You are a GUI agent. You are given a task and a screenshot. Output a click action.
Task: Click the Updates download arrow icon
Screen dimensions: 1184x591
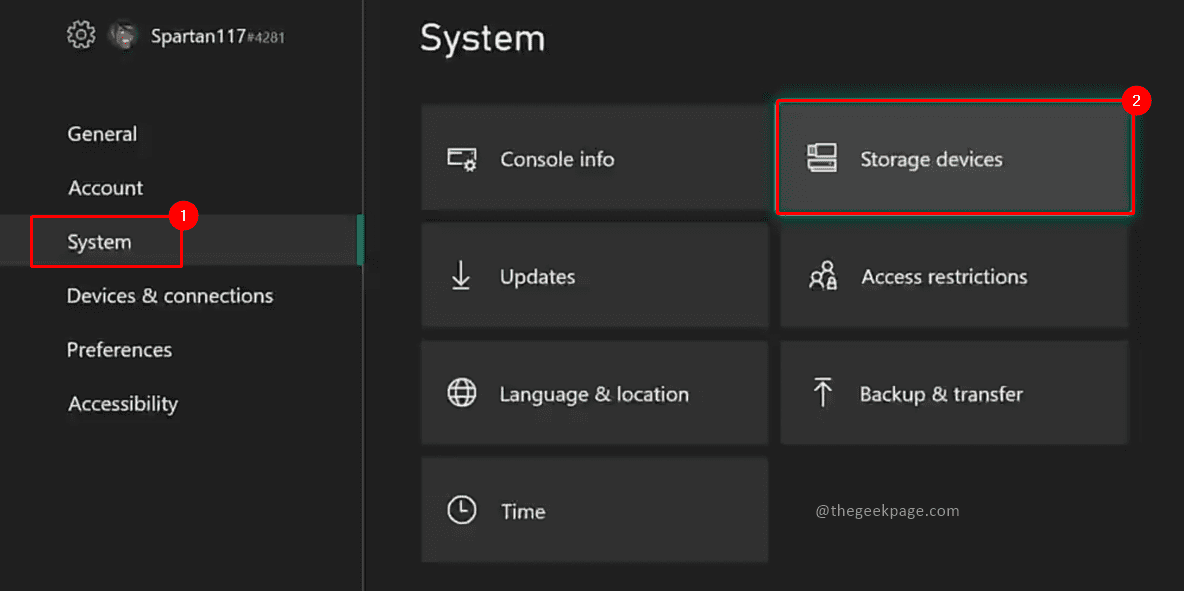(461, 276)
